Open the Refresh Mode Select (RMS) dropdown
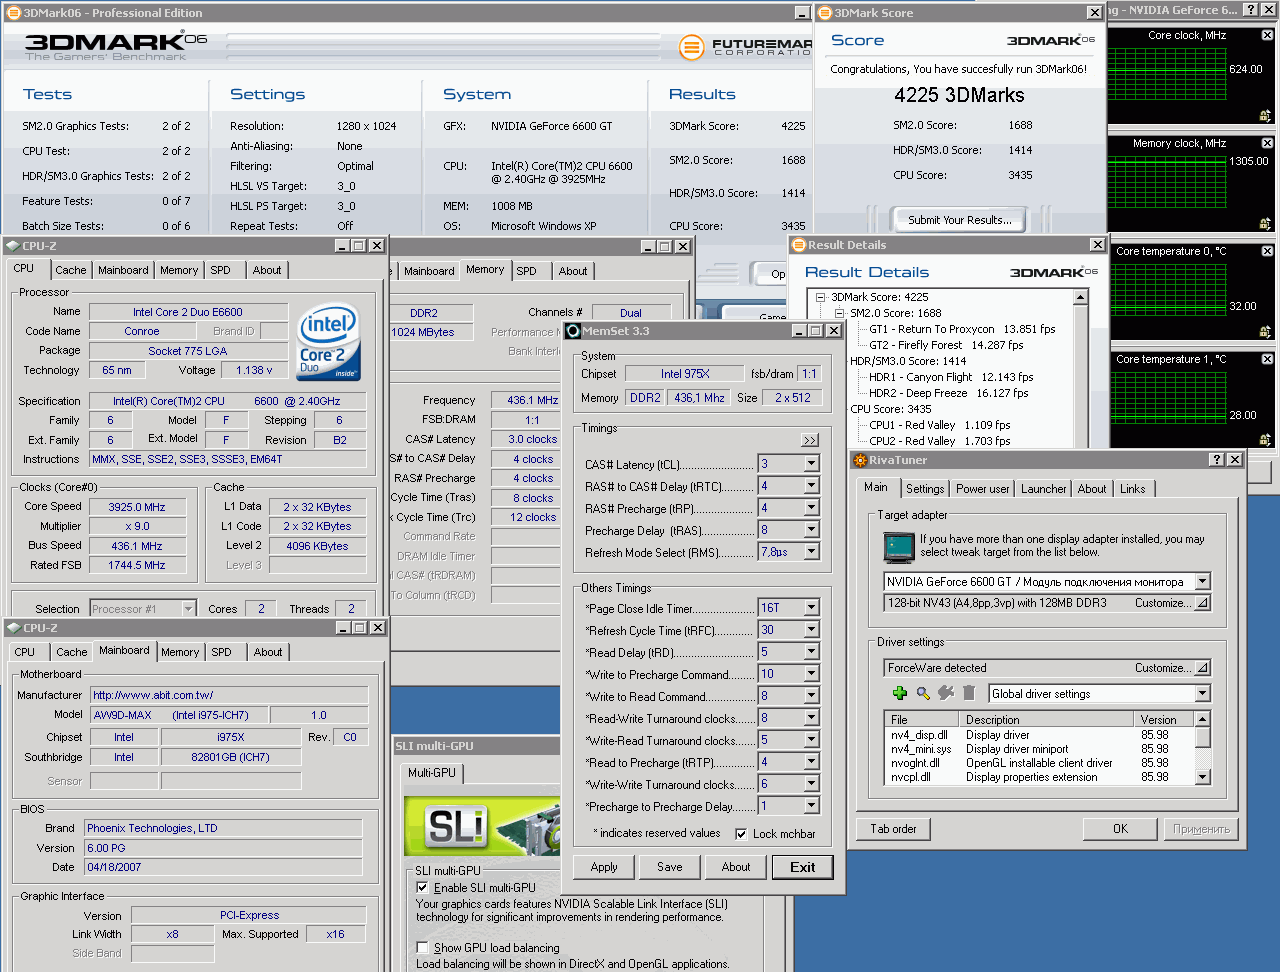The height and width of the screenshot is (972, 1280). (811, 552)
